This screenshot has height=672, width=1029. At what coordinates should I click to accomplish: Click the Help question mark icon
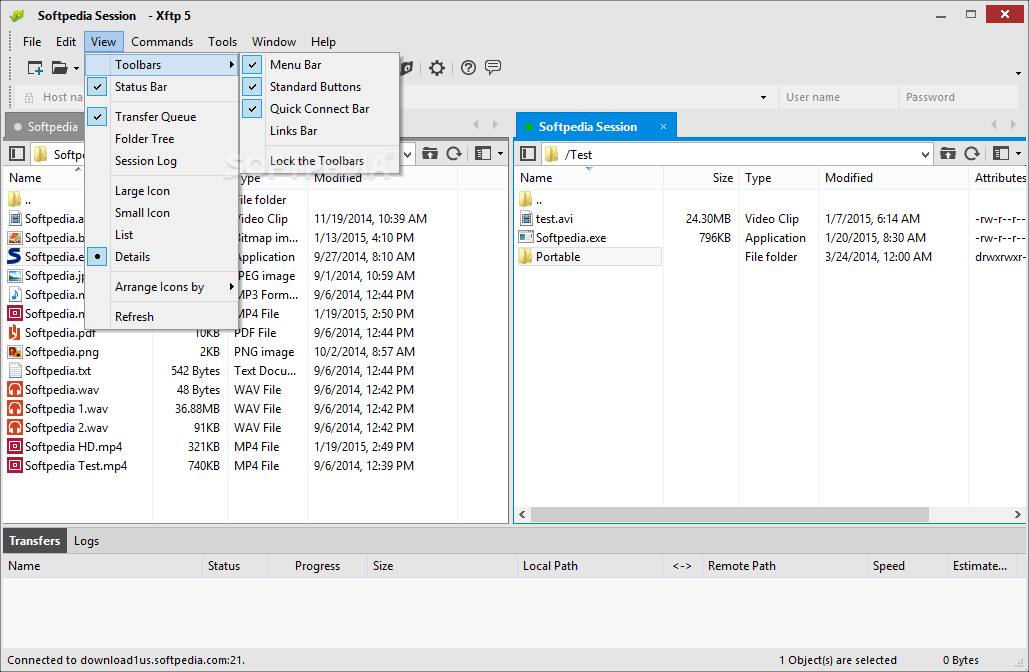coord(468,68)
